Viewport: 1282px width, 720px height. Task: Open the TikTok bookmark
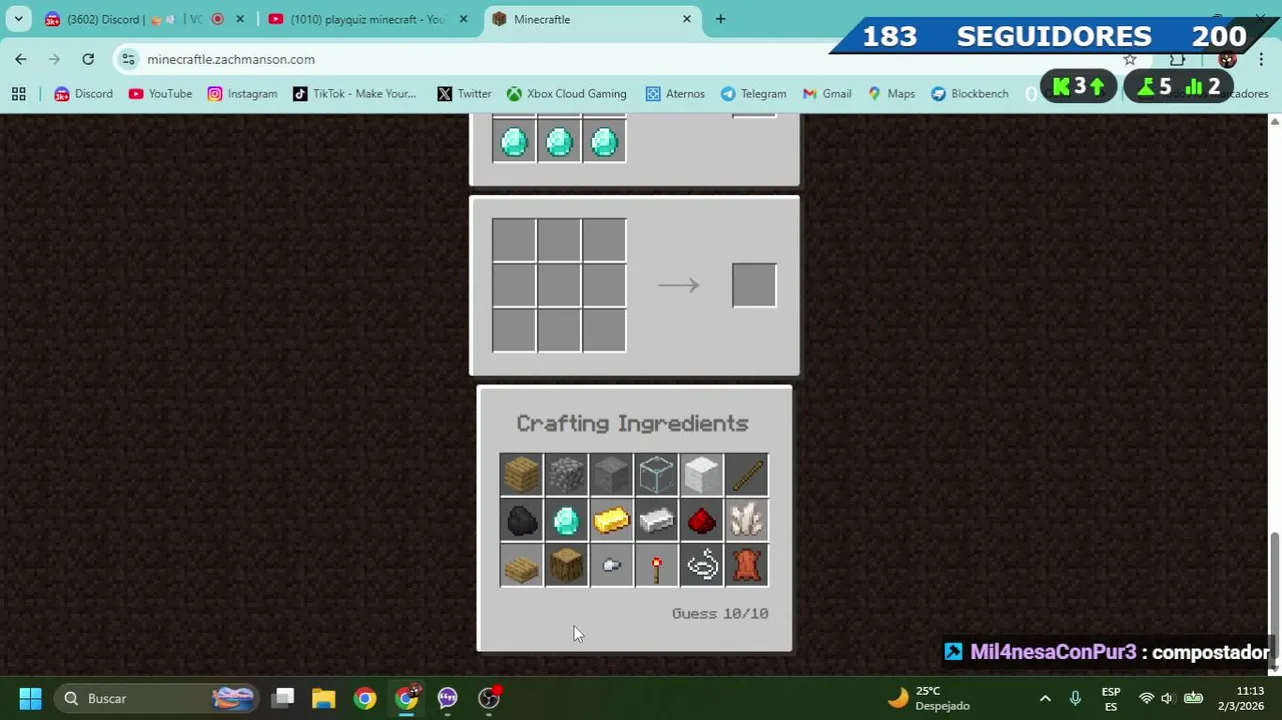click(355, 93)
